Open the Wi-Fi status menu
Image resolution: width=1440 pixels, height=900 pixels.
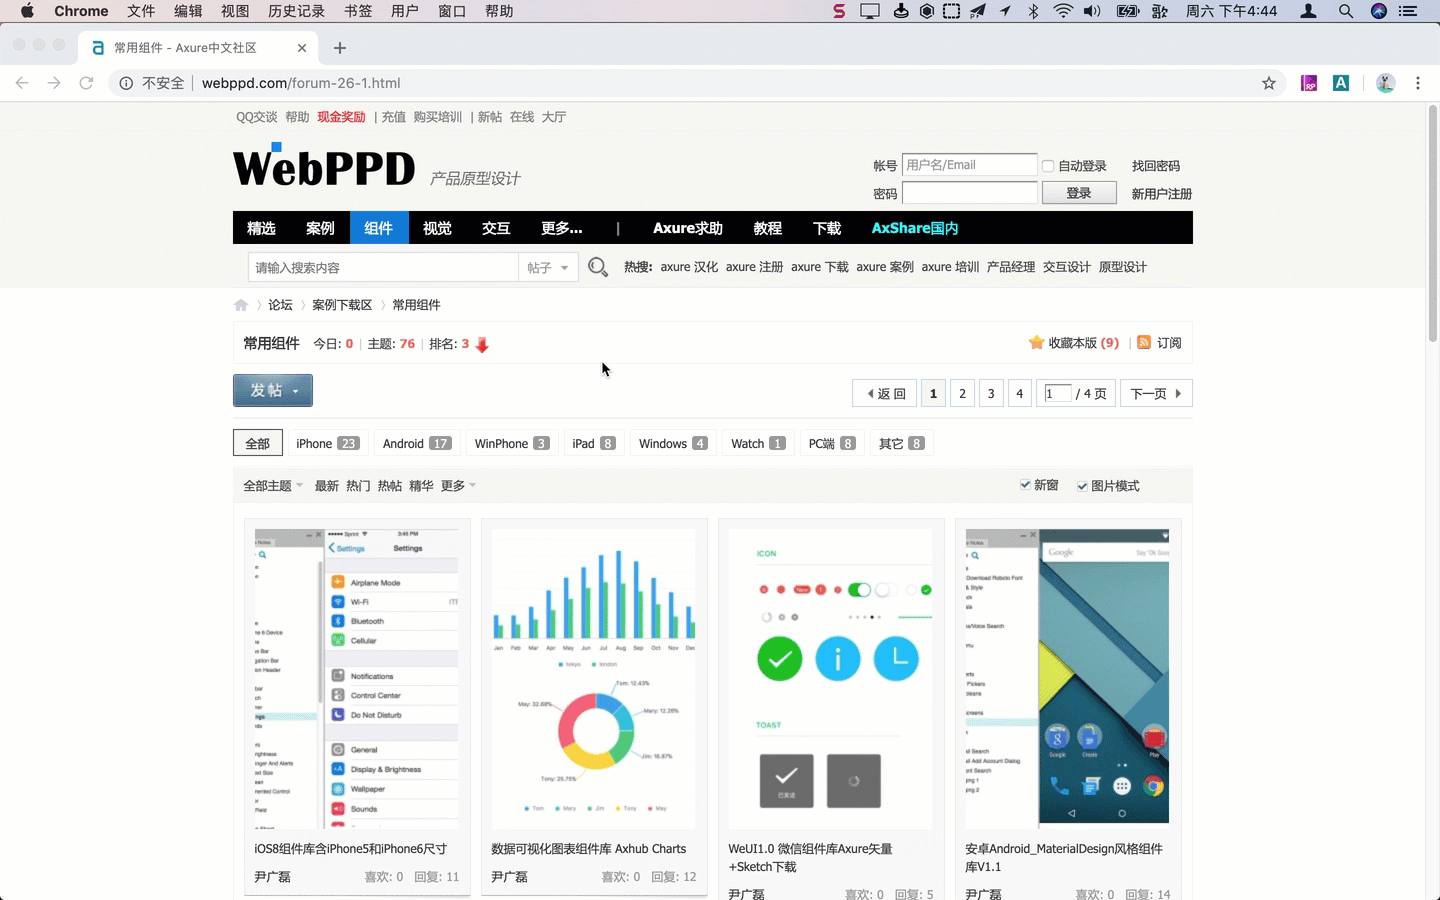1063,11
